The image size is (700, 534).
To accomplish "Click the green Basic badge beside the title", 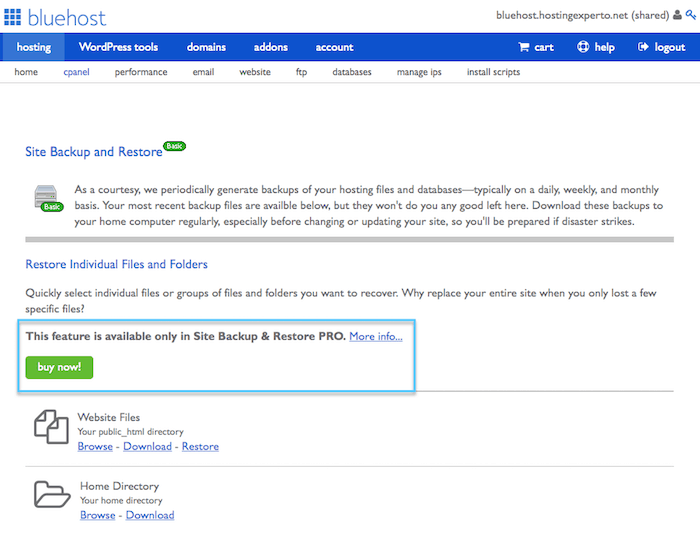I will coord(175,146).
